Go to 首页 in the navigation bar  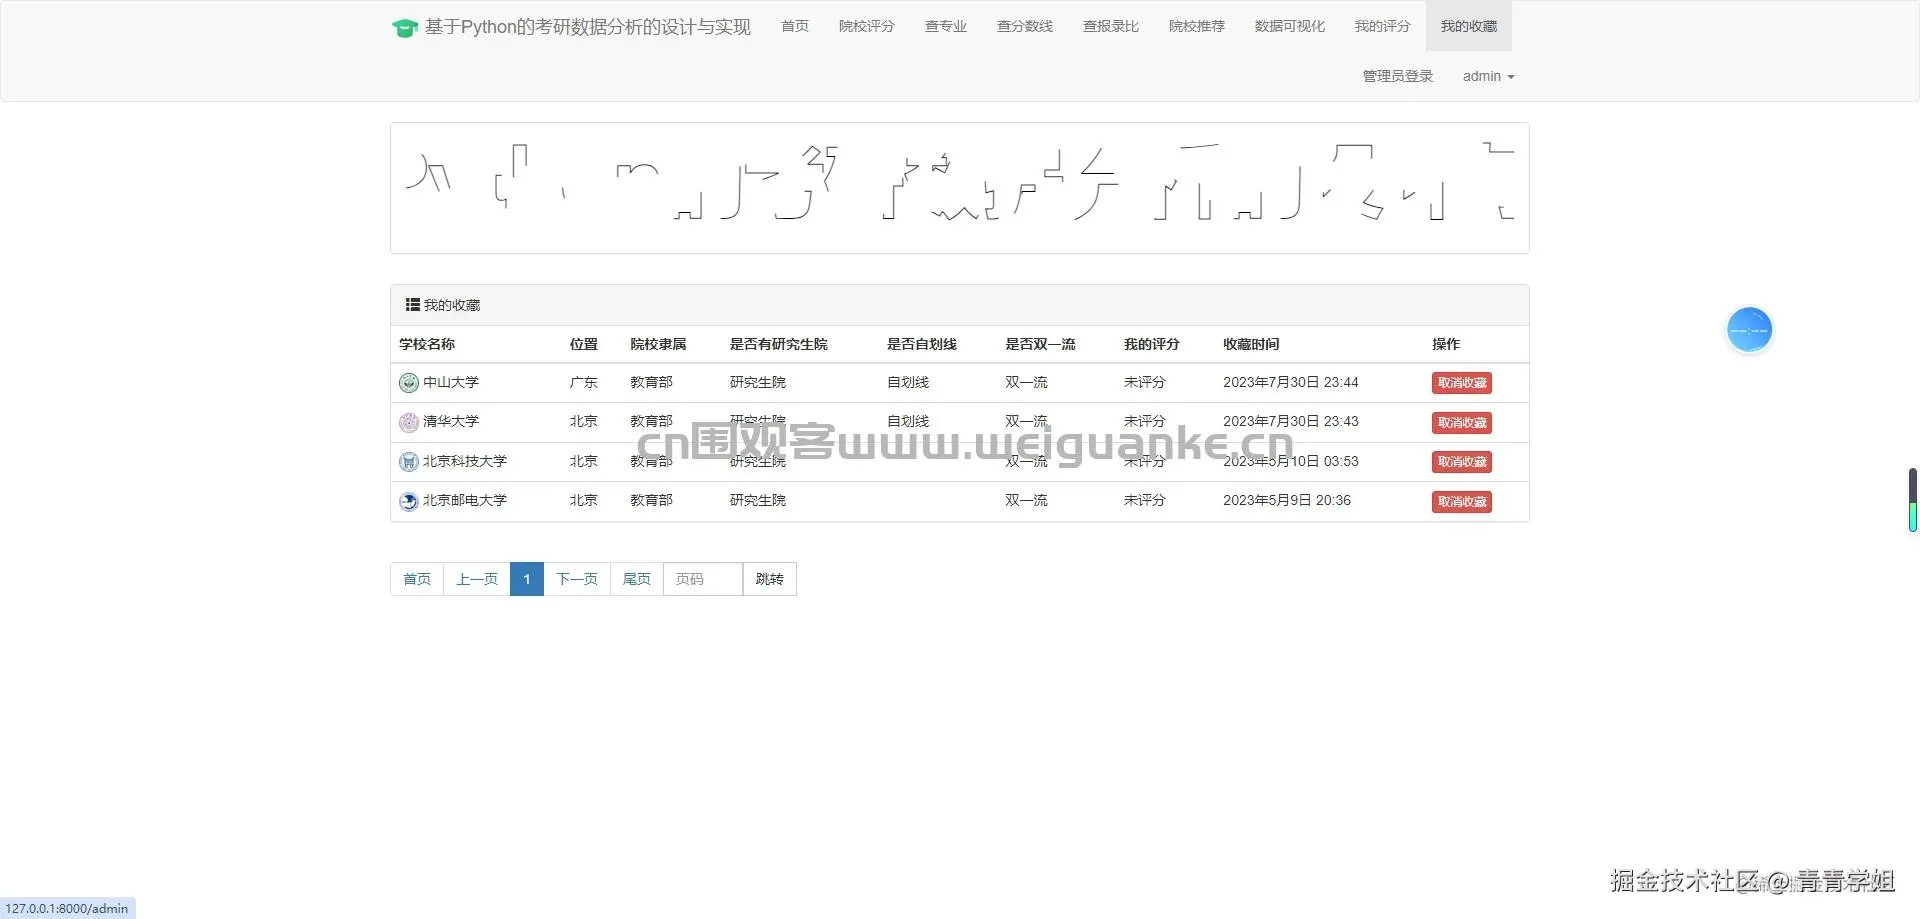(795, 26)
